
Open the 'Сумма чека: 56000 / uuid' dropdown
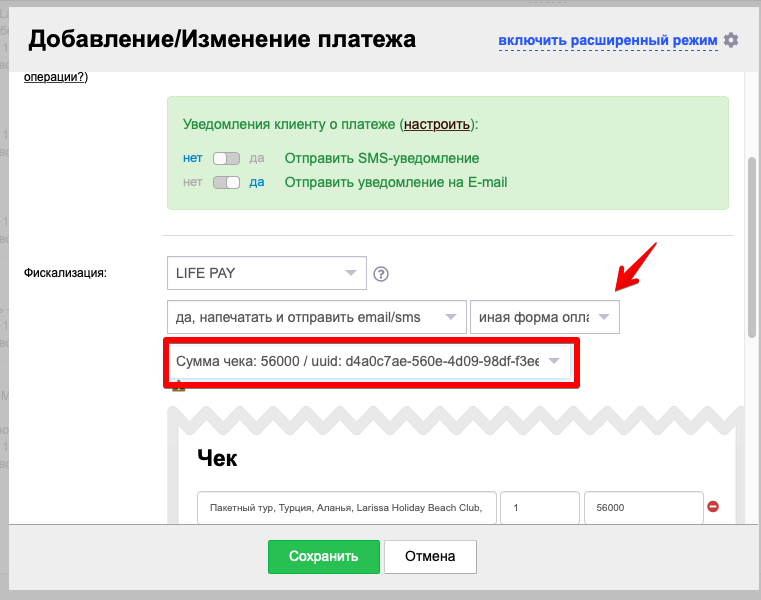point(369,361)
